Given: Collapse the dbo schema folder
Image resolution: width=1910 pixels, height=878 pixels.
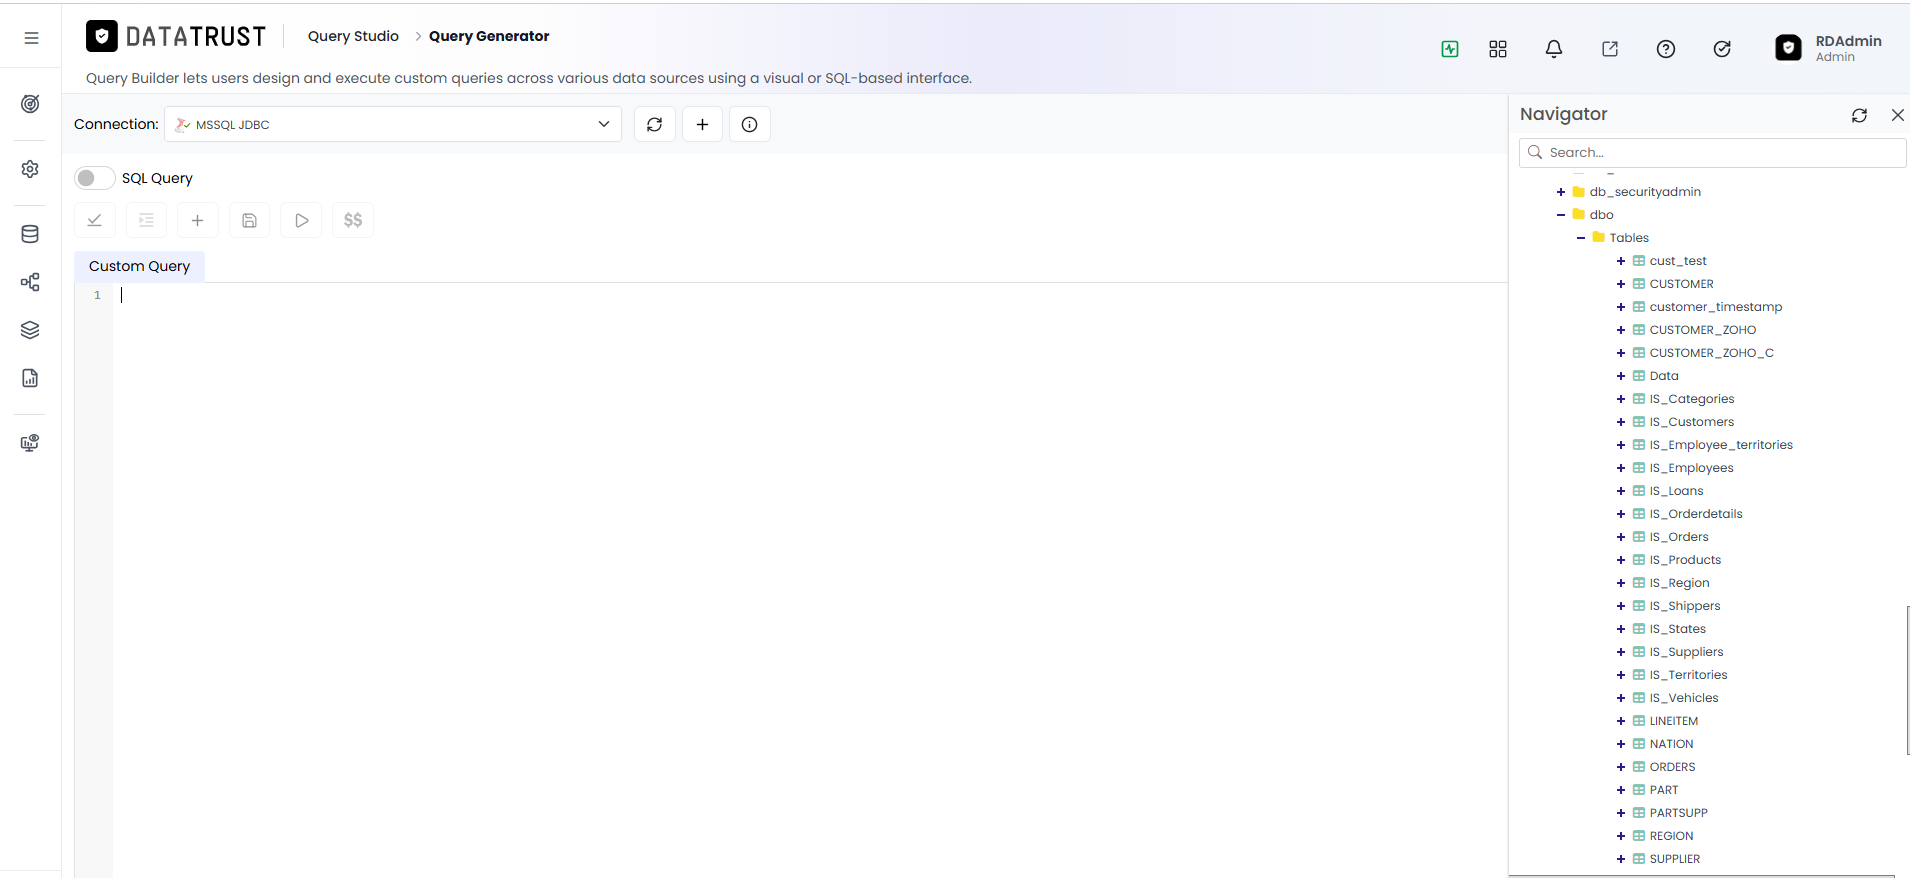Looking at the screenshot, I should coord(1561,214).
